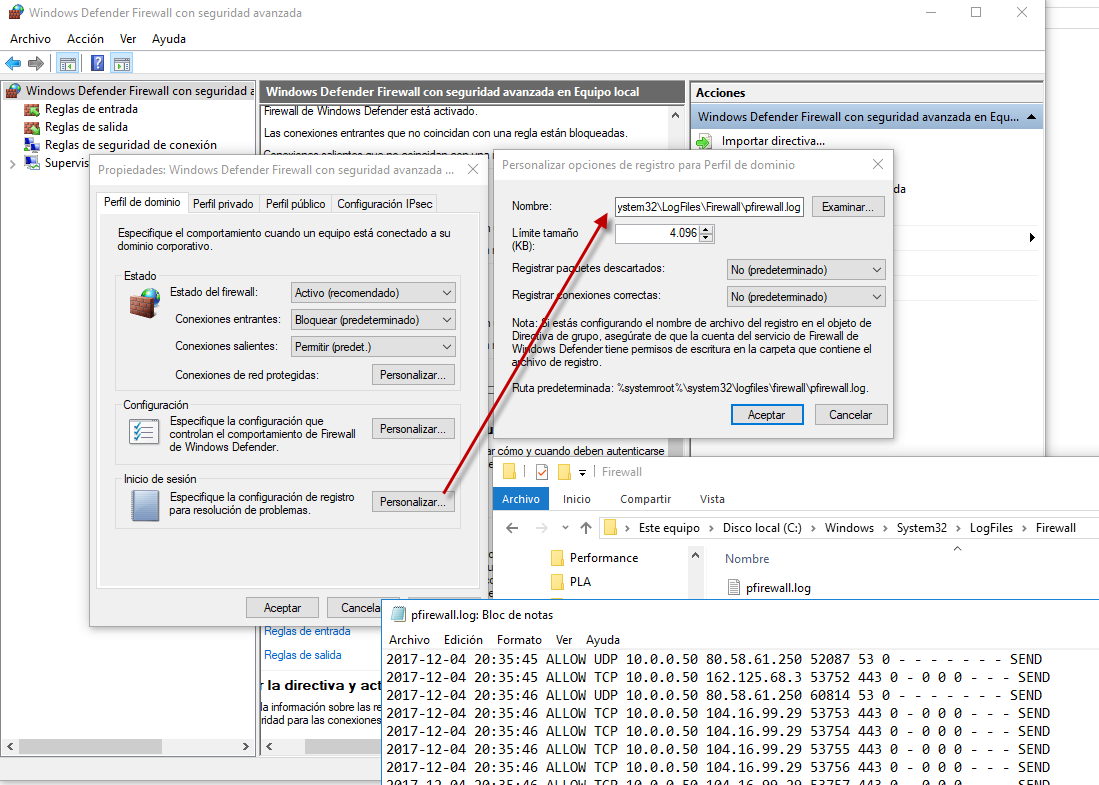This screenshot has height=785, width=1099.
Task: Collapse the Acciones section header arrow
Action: coord(1031,117)
